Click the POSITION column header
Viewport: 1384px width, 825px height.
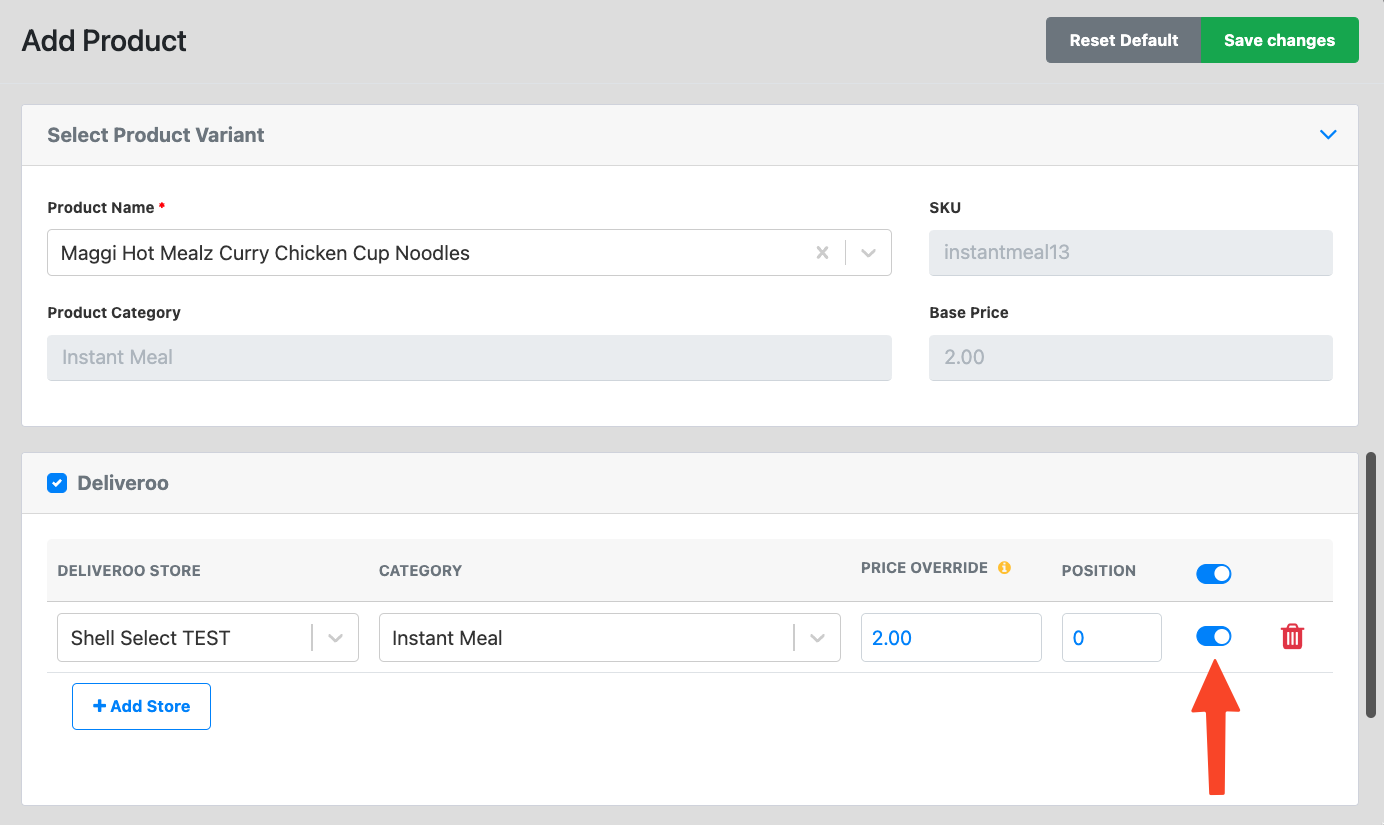click(1099, 571)
